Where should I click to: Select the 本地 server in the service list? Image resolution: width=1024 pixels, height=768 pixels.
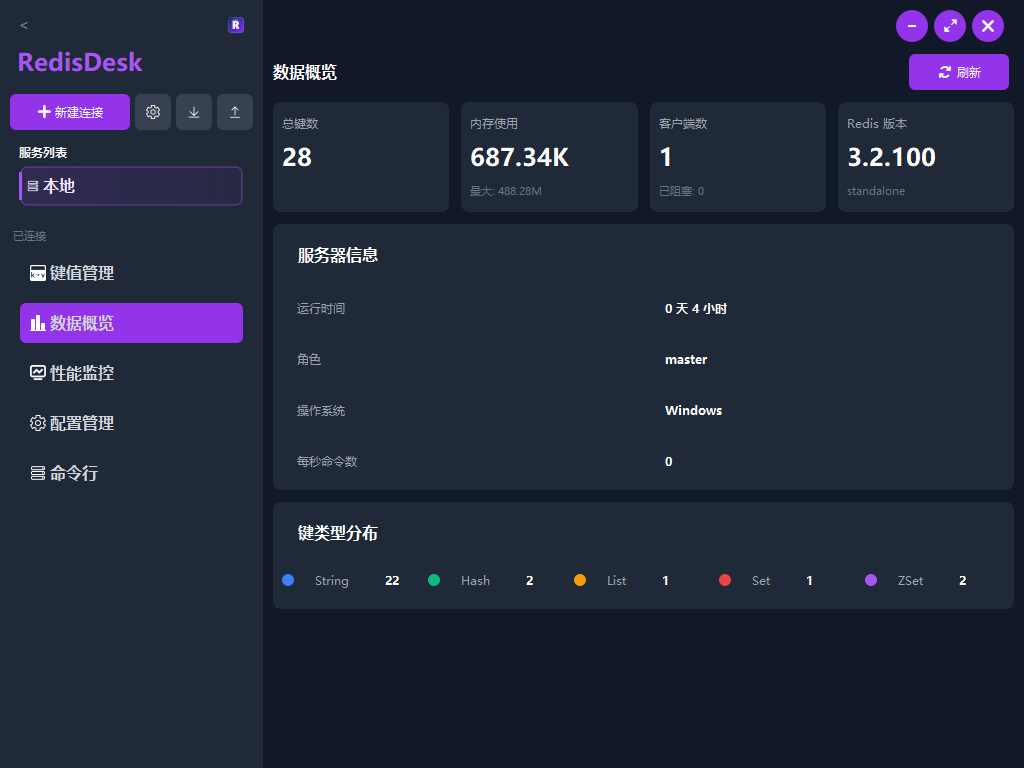(x=131, y=186)
